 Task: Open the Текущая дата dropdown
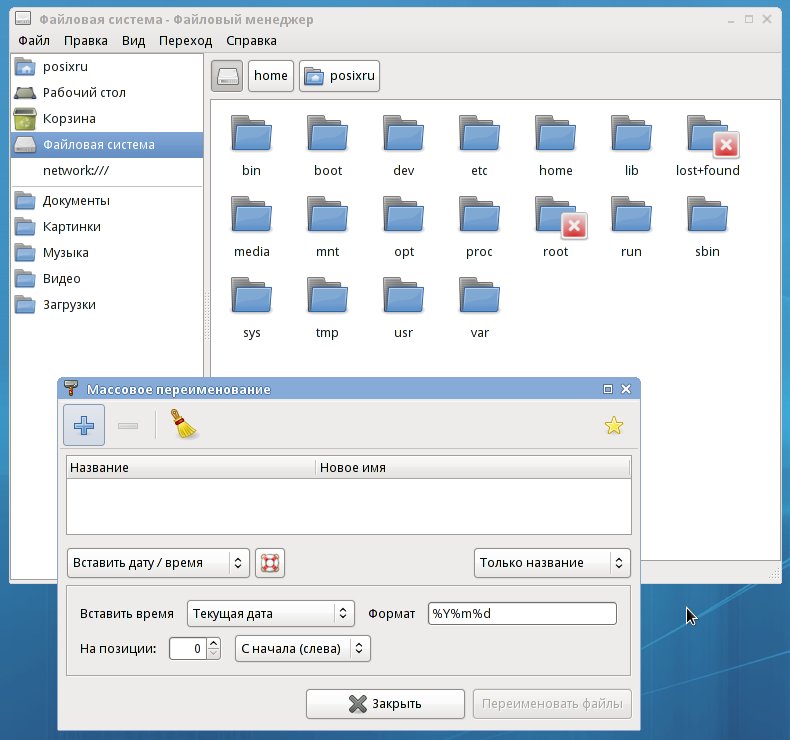point(271,614)
